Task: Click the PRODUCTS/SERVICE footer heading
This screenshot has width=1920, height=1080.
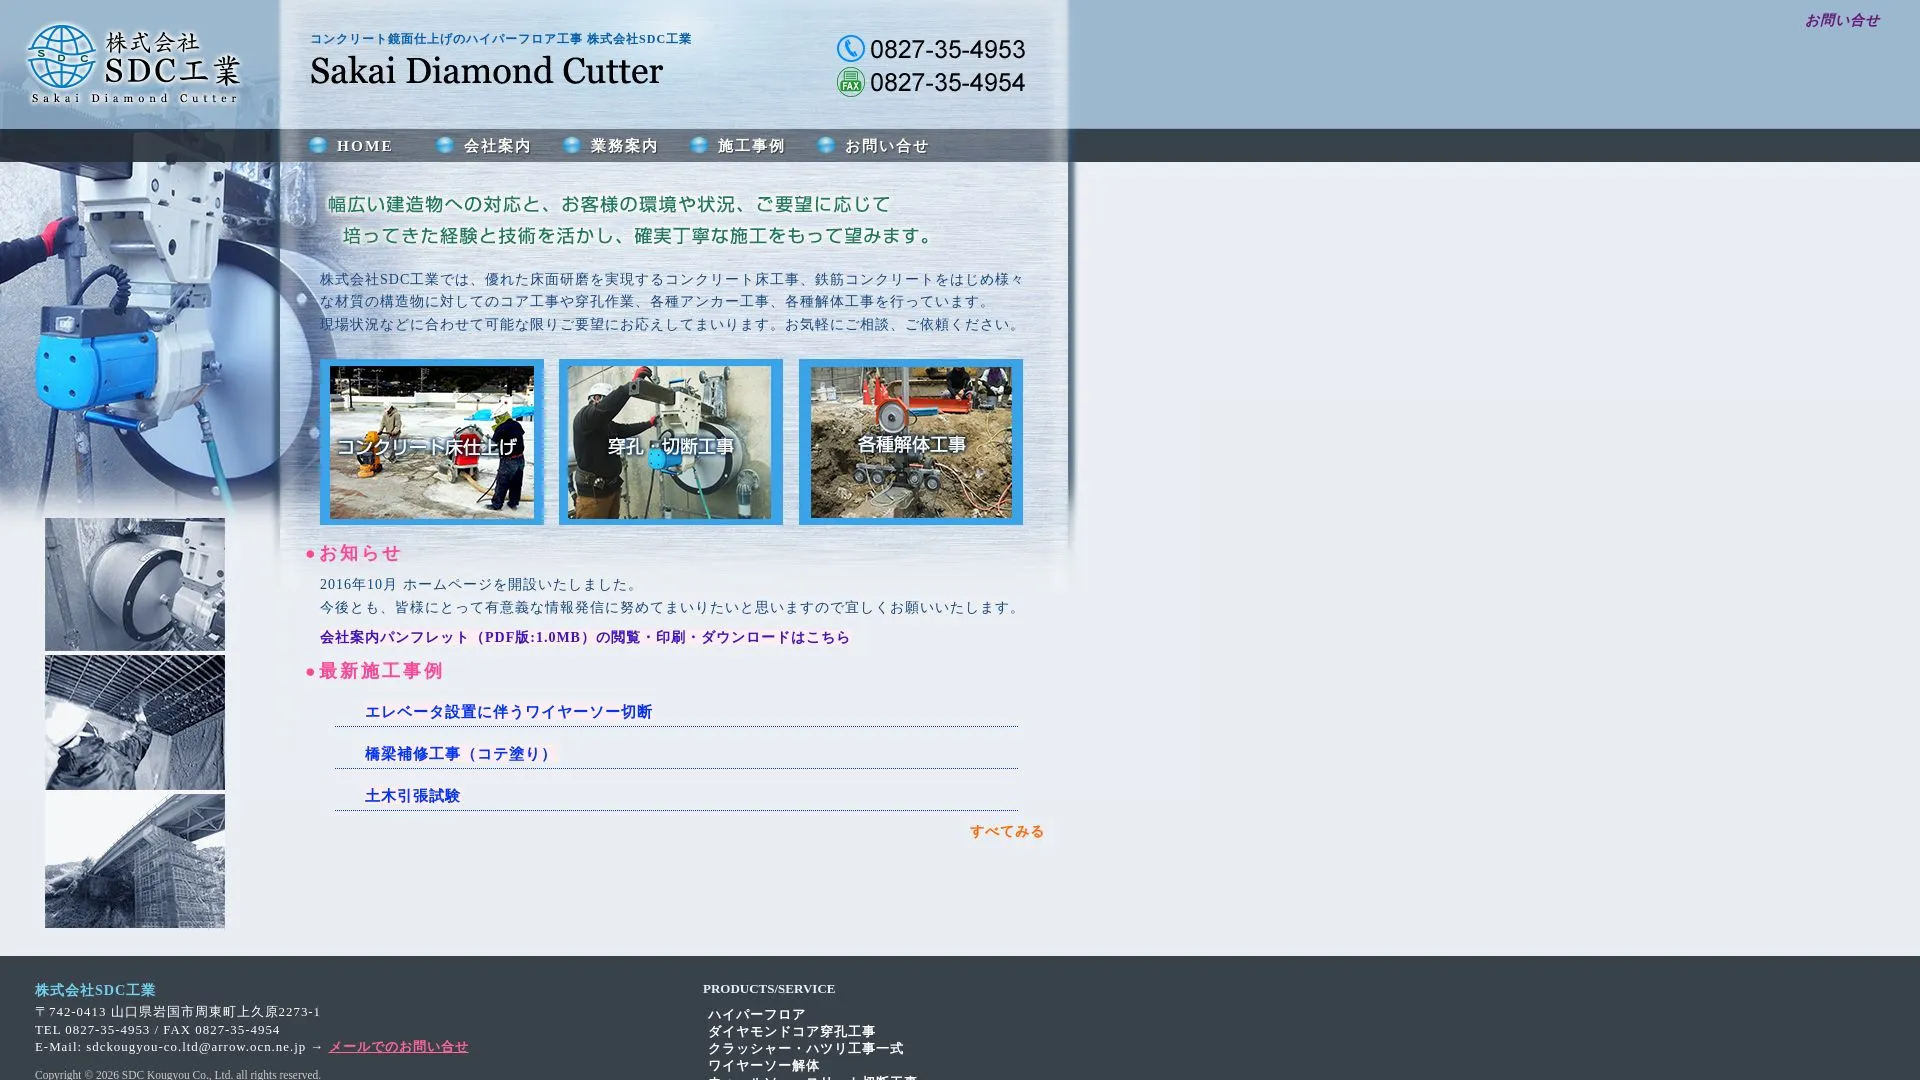Action: (x=769, y=989)
